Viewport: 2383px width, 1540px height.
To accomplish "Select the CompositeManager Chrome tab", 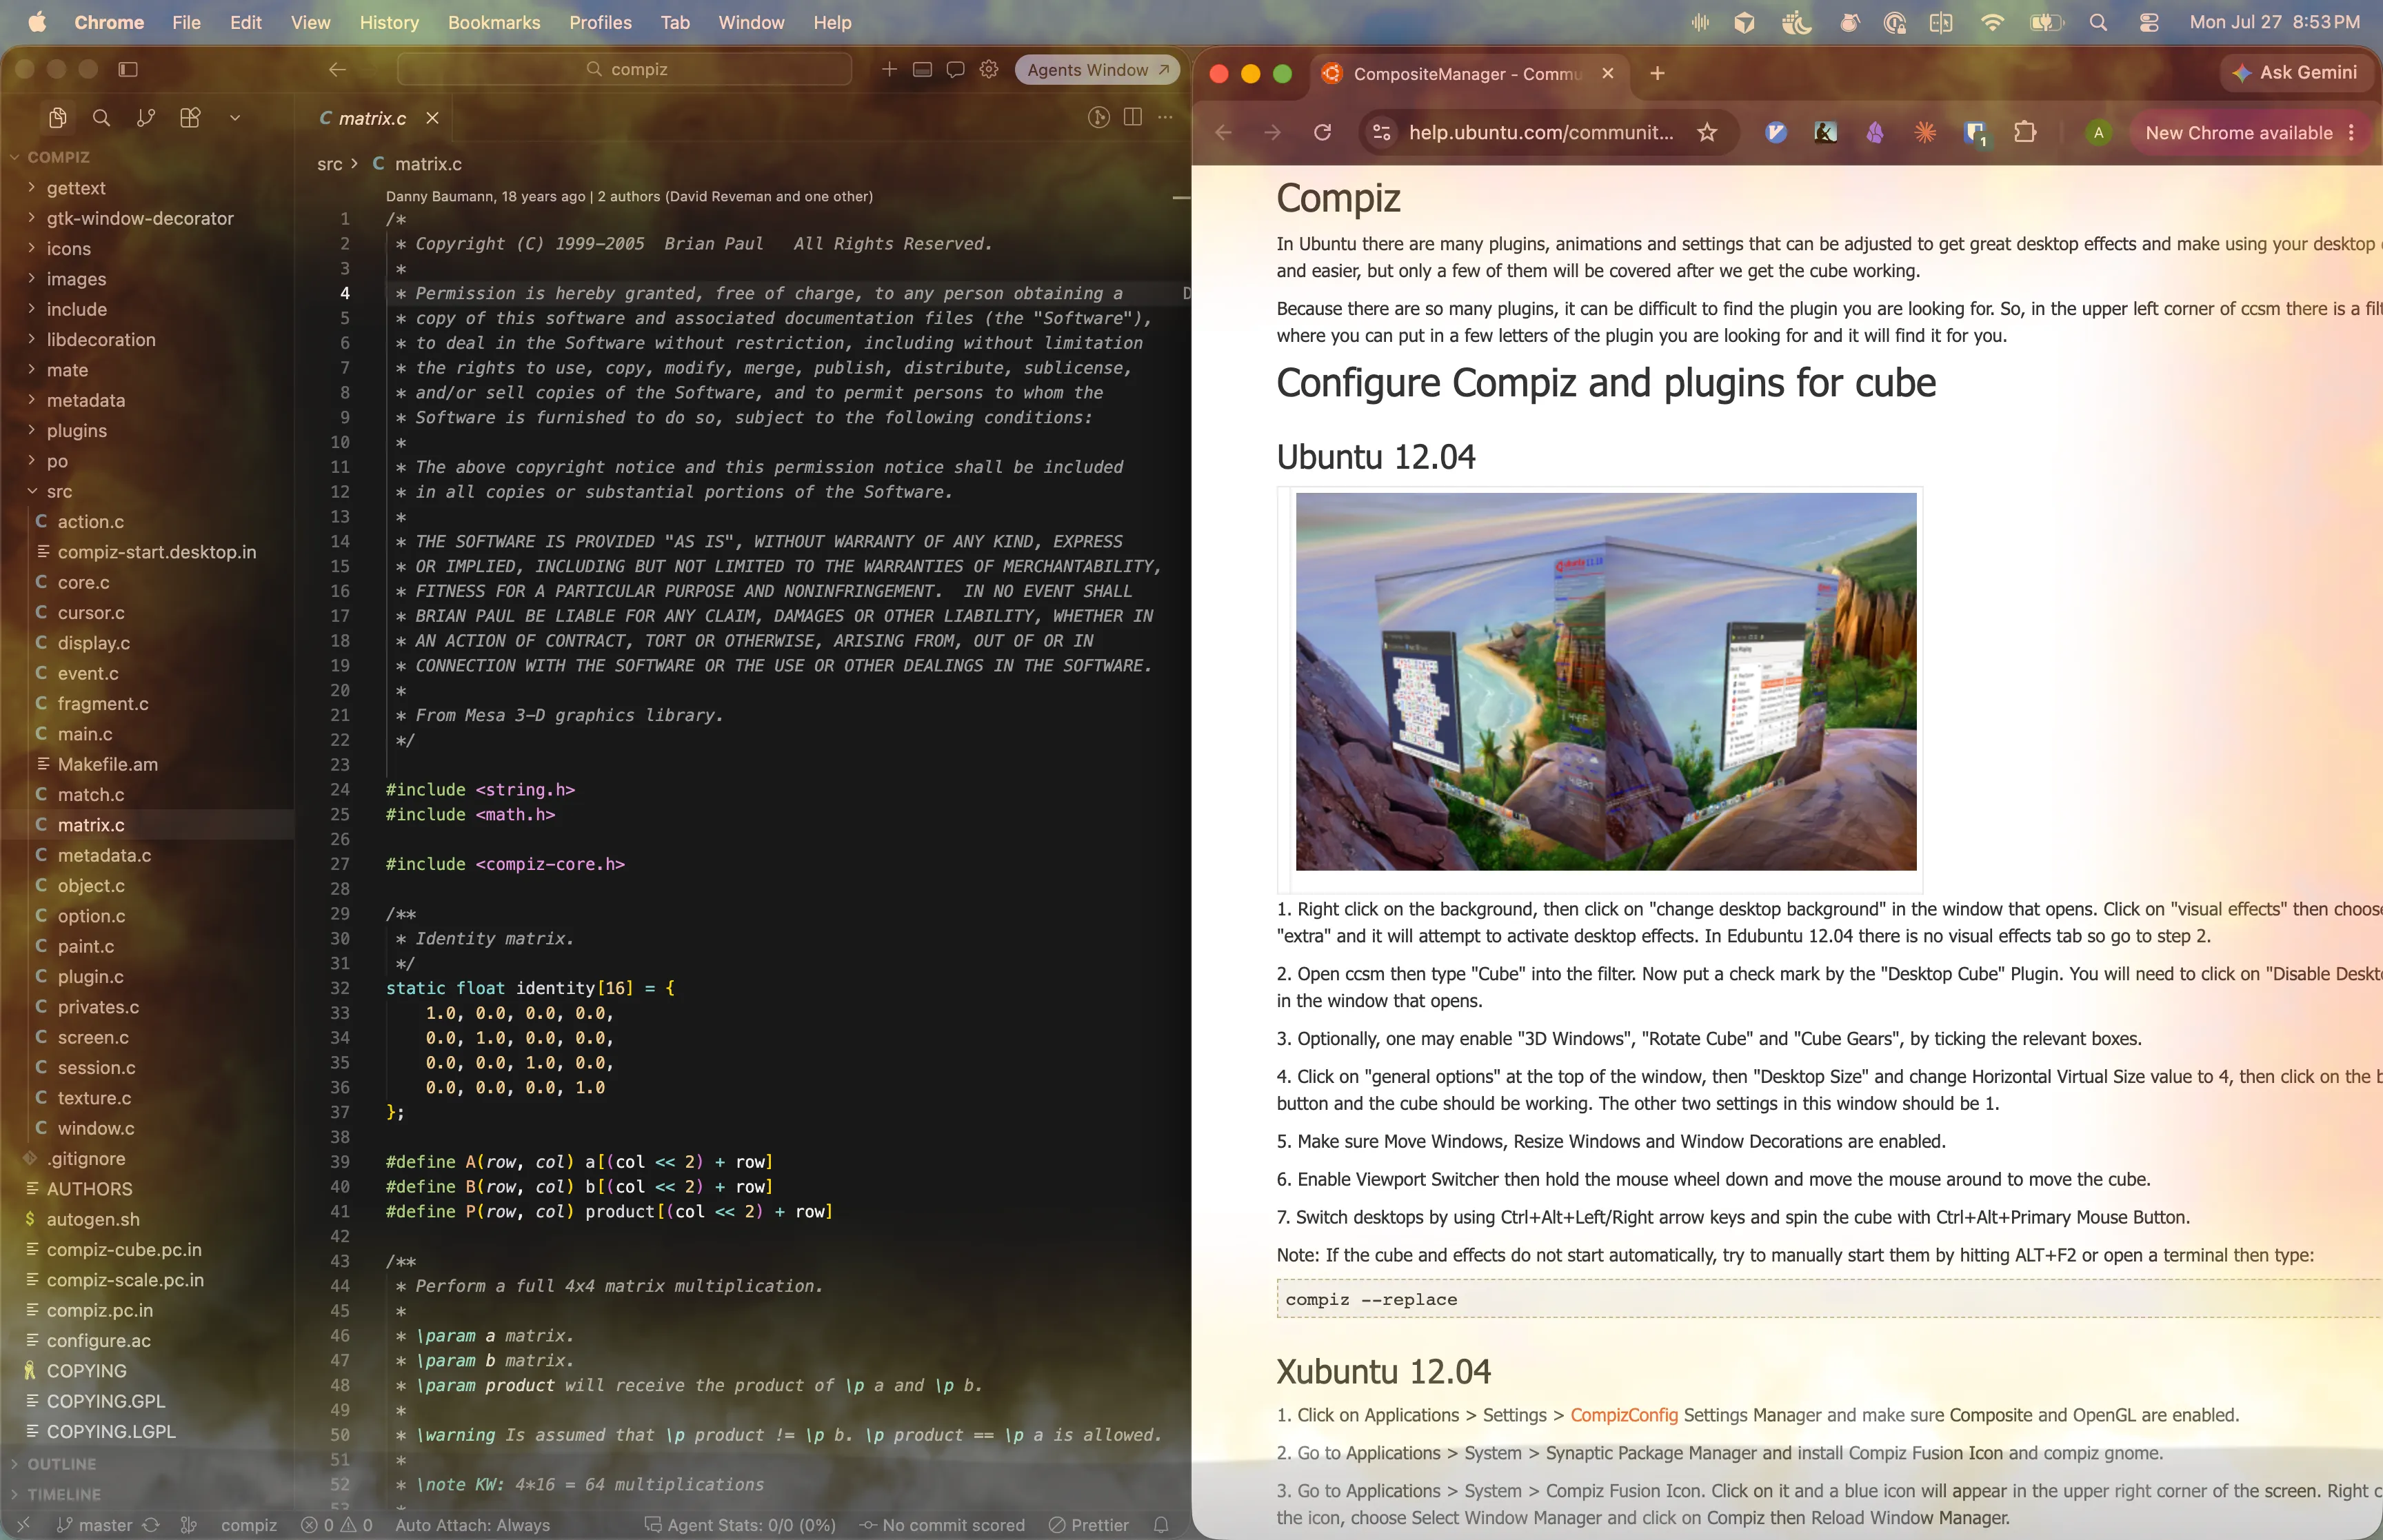I will [x=1468, y=74].
